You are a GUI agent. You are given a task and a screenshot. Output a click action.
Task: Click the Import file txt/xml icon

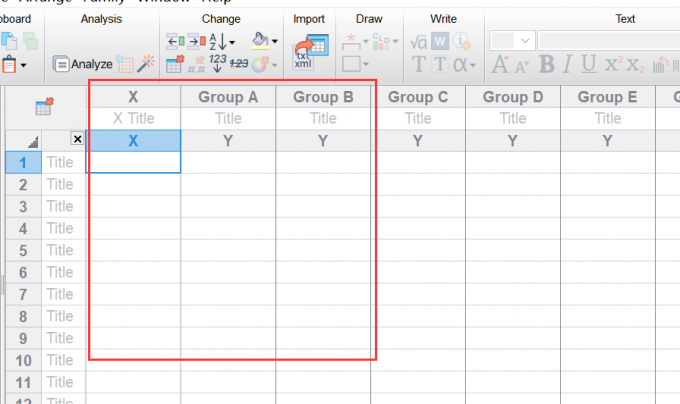311,52
